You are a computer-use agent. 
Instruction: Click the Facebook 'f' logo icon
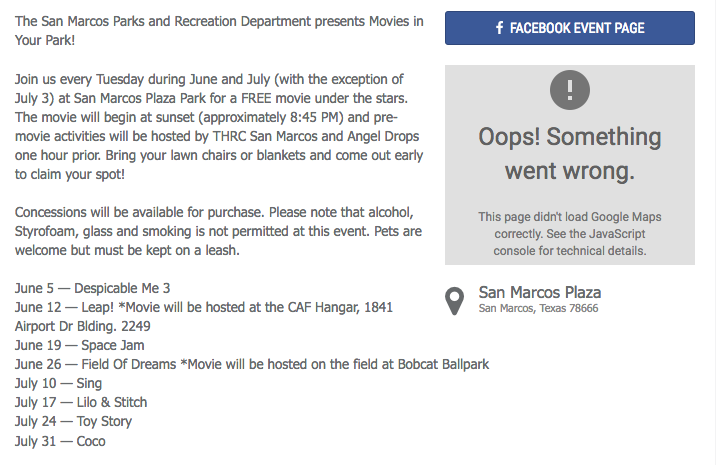point(500,28)
